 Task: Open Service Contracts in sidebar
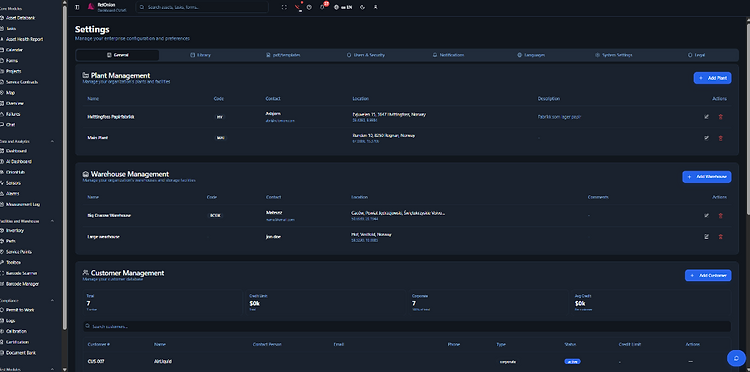click(x=22, y=82)
